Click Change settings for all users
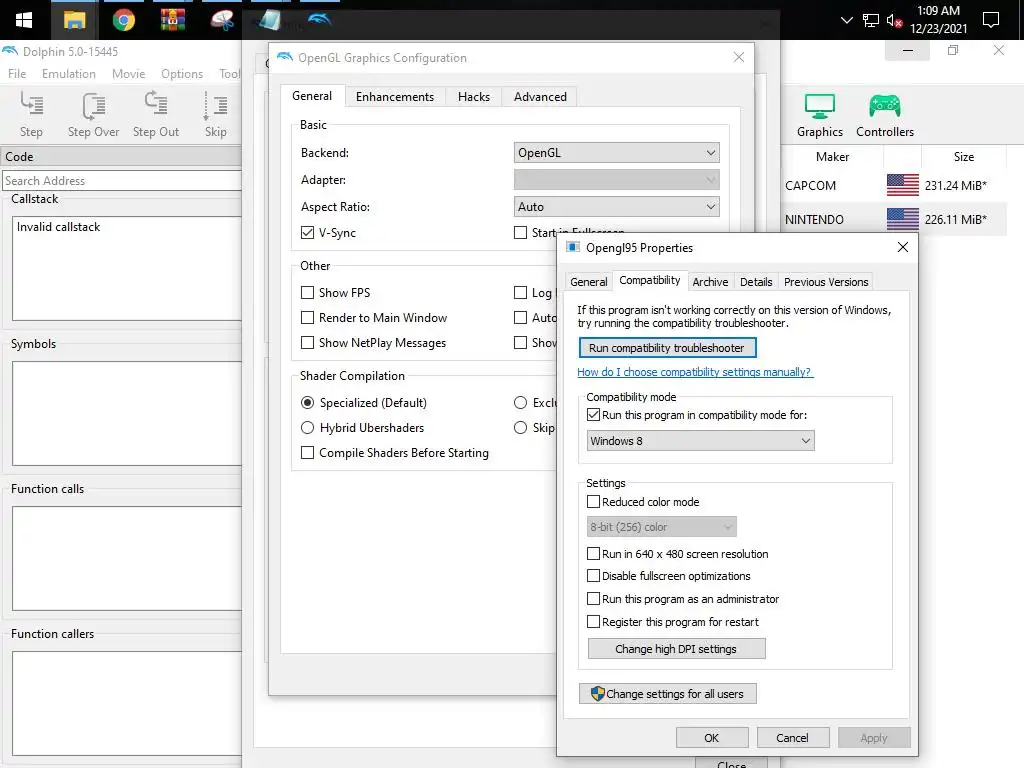The height and width of the screenshot is (768, 1024). coord(667,694)
